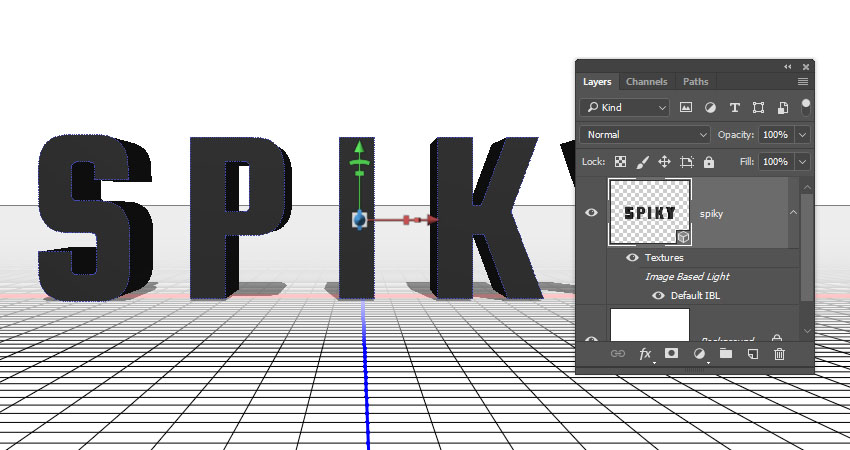The width and height of the screenshot is (850, 450).
Task: Hide the spiky layer
Action: (591, 213)
